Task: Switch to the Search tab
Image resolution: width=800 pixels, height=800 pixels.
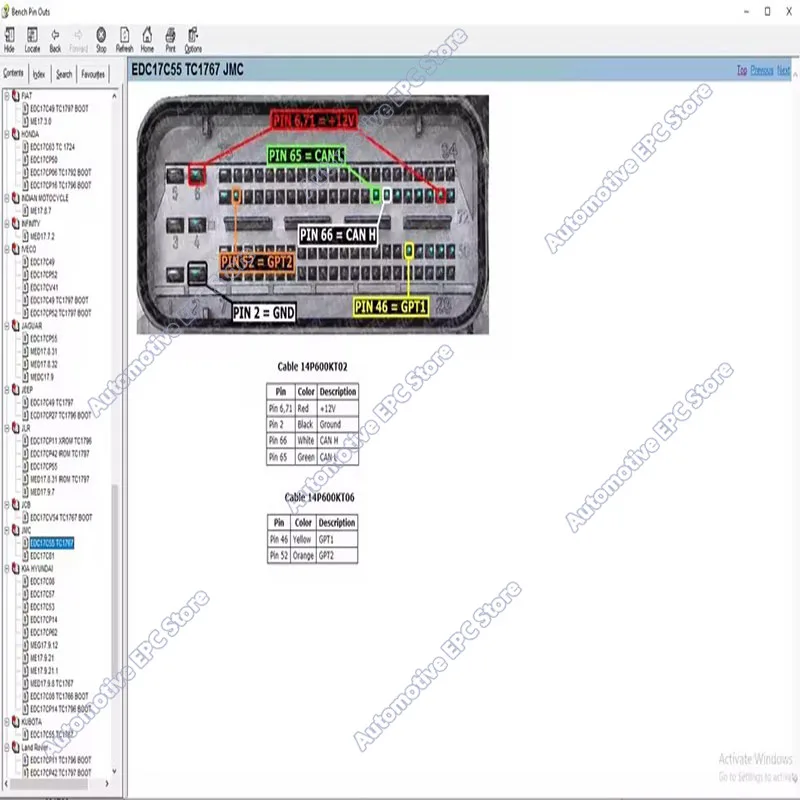Action: (64, 74)
